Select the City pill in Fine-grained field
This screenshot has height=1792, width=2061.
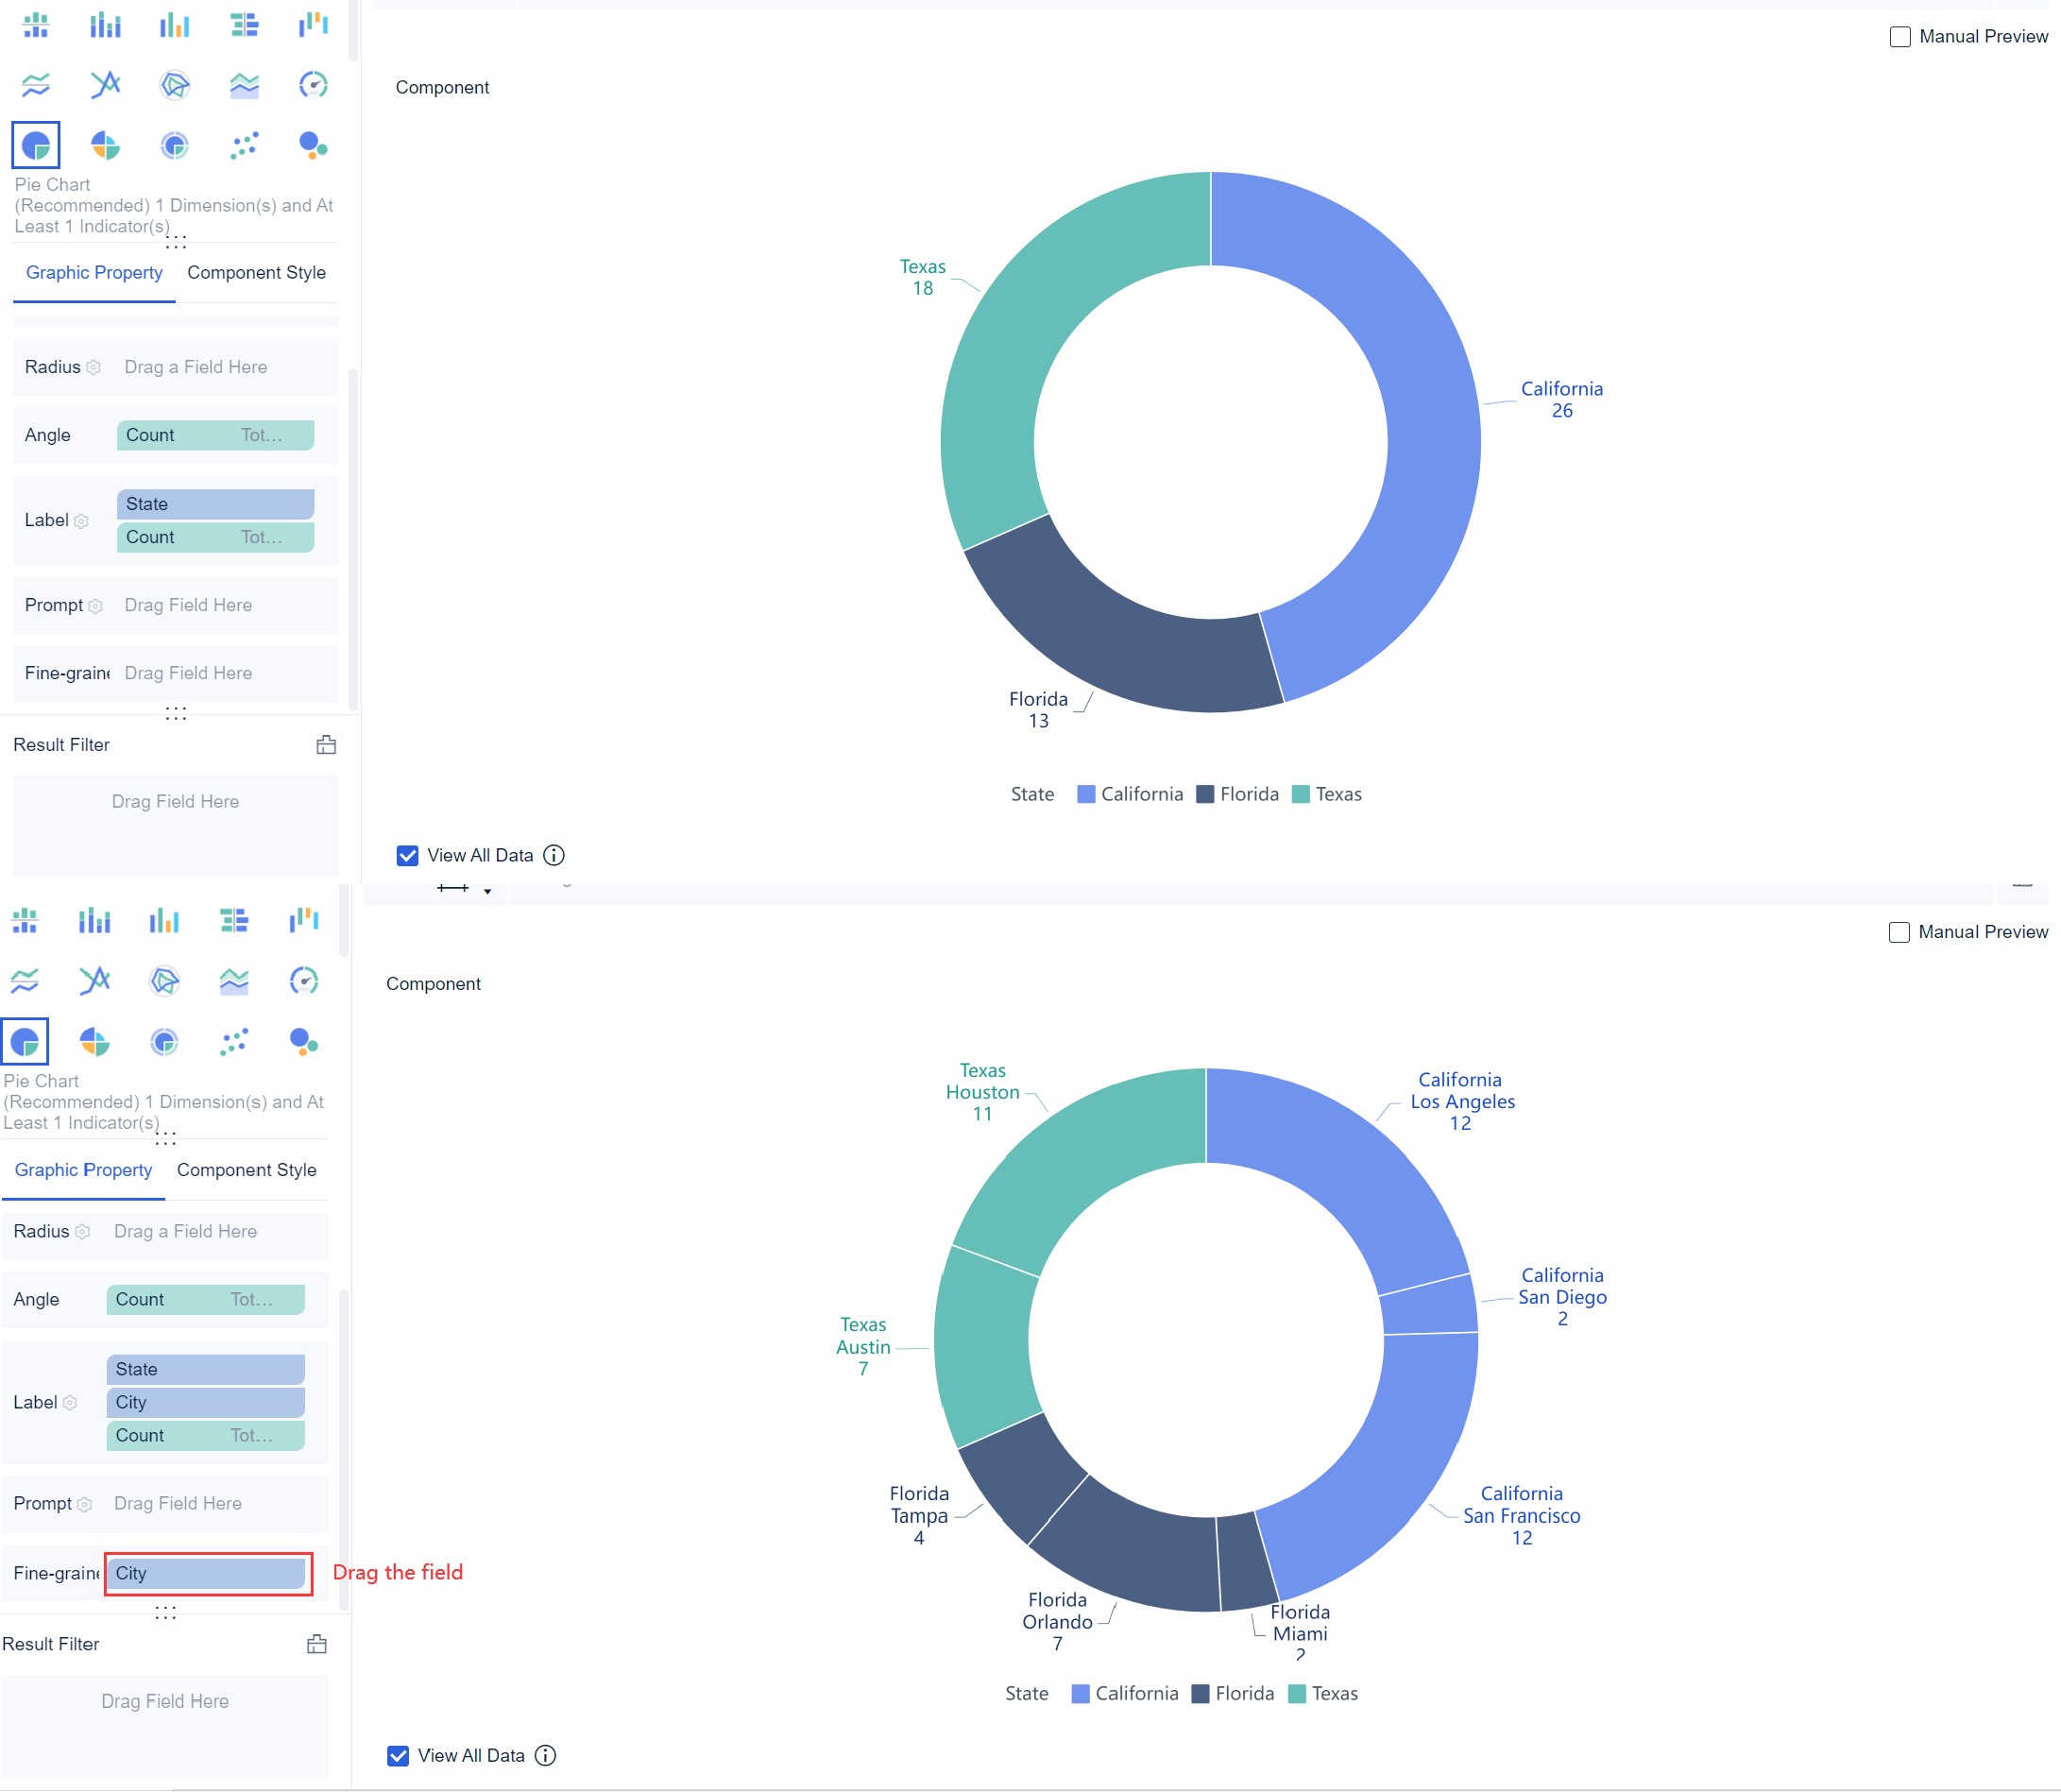tap(206, 1573)
